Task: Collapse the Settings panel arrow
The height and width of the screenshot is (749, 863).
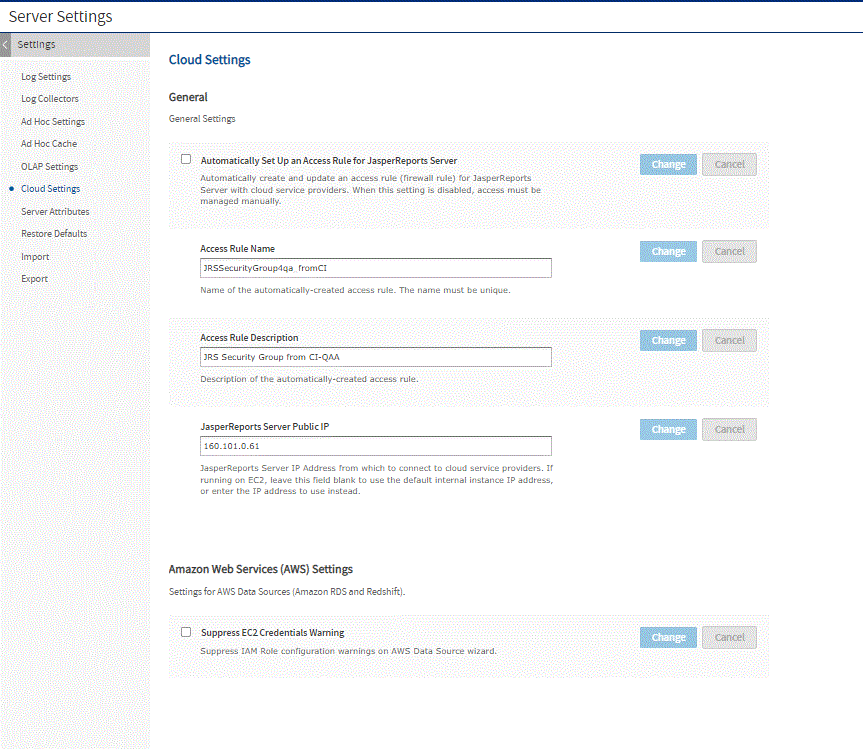Action: 6,45
